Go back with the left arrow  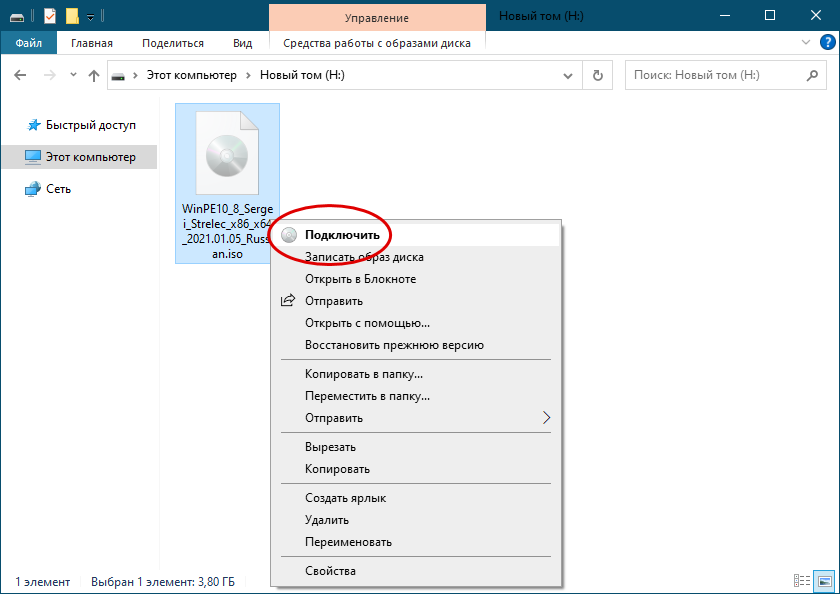click(x=20, y=75)
